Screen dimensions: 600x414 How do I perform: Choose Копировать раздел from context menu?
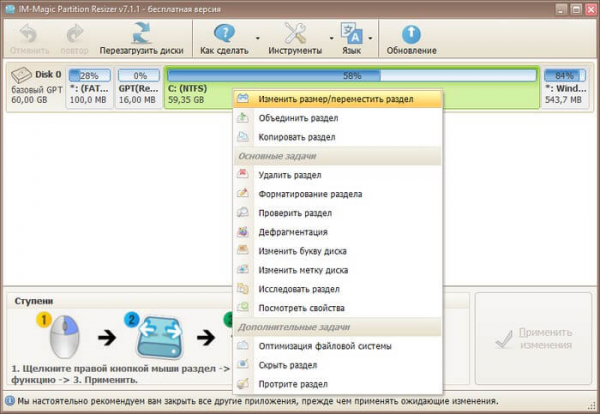[x=338, y=137]
